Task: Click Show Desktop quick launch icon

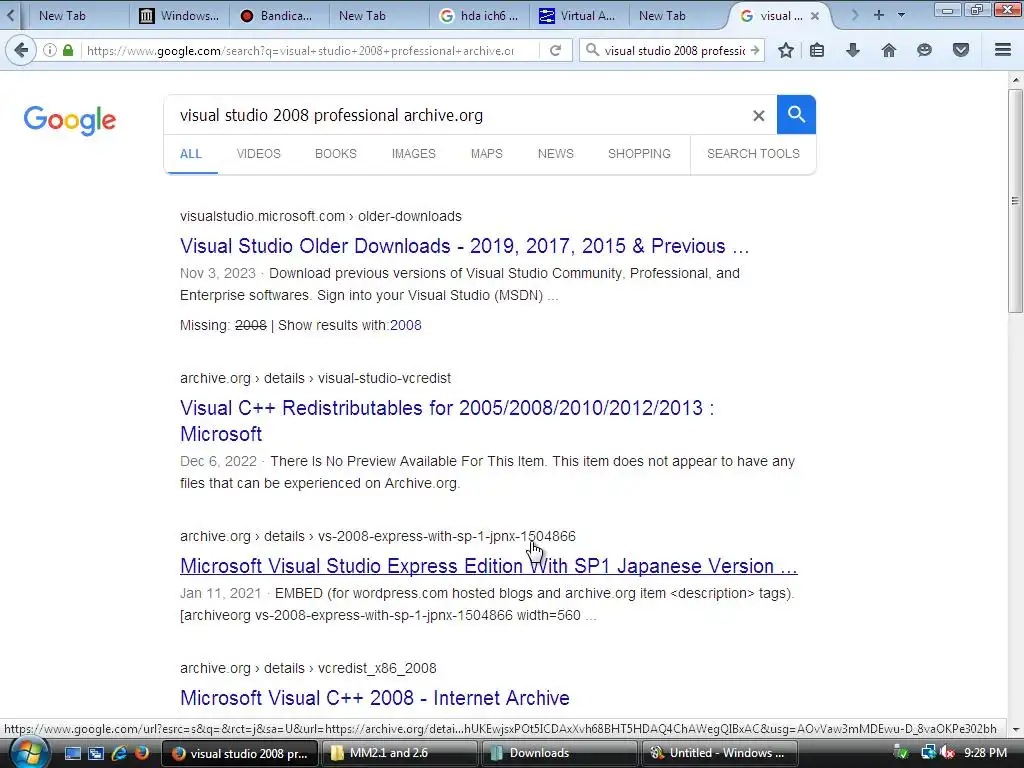Action: [x=73, y=753]
